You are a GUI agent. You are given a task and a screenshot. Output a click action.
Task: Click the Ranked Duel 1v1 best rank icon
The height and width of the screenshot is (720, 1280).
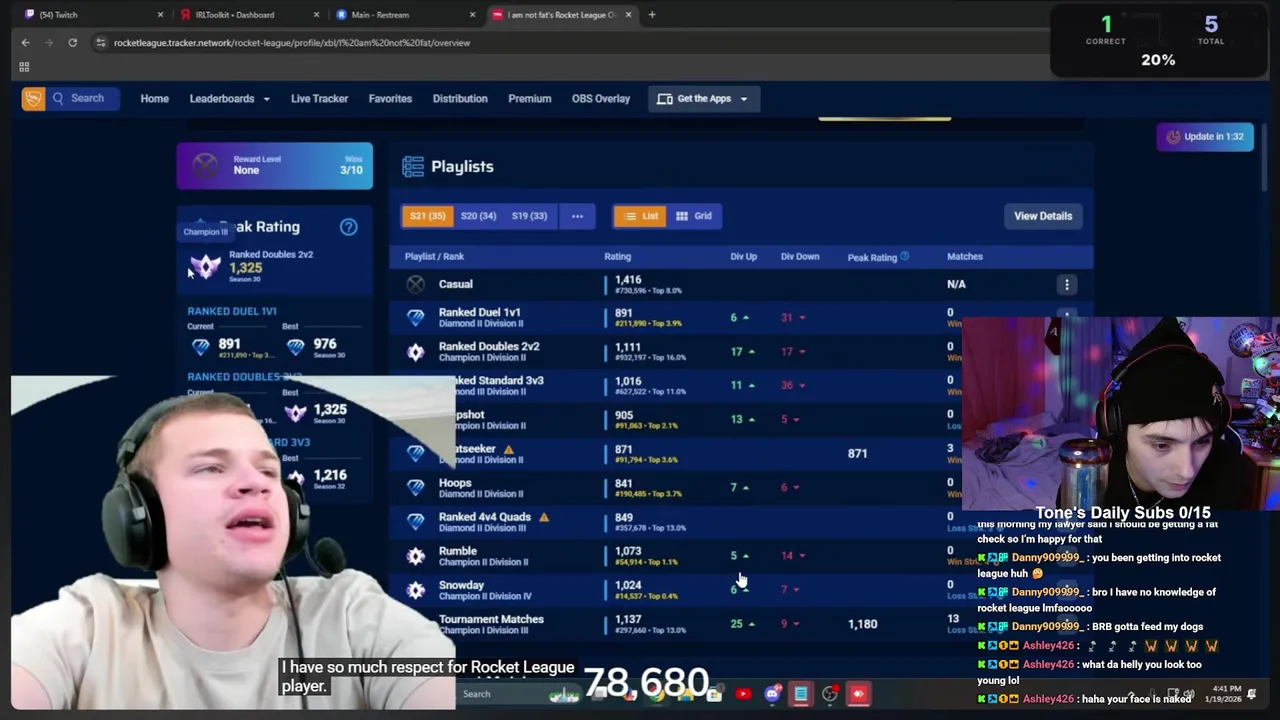[295, 346]
